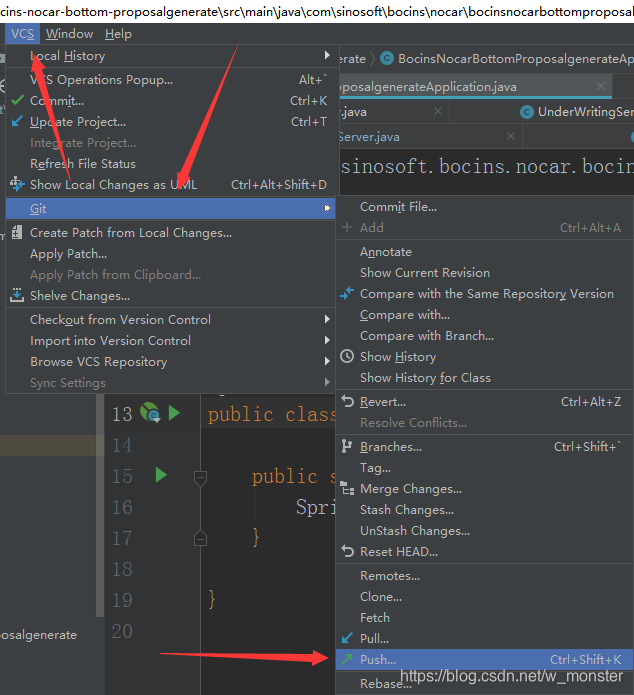Expand the Git submenu arrow
Image resolution: width=634 pixels, height=695 pixels.
tap(327, 208)
